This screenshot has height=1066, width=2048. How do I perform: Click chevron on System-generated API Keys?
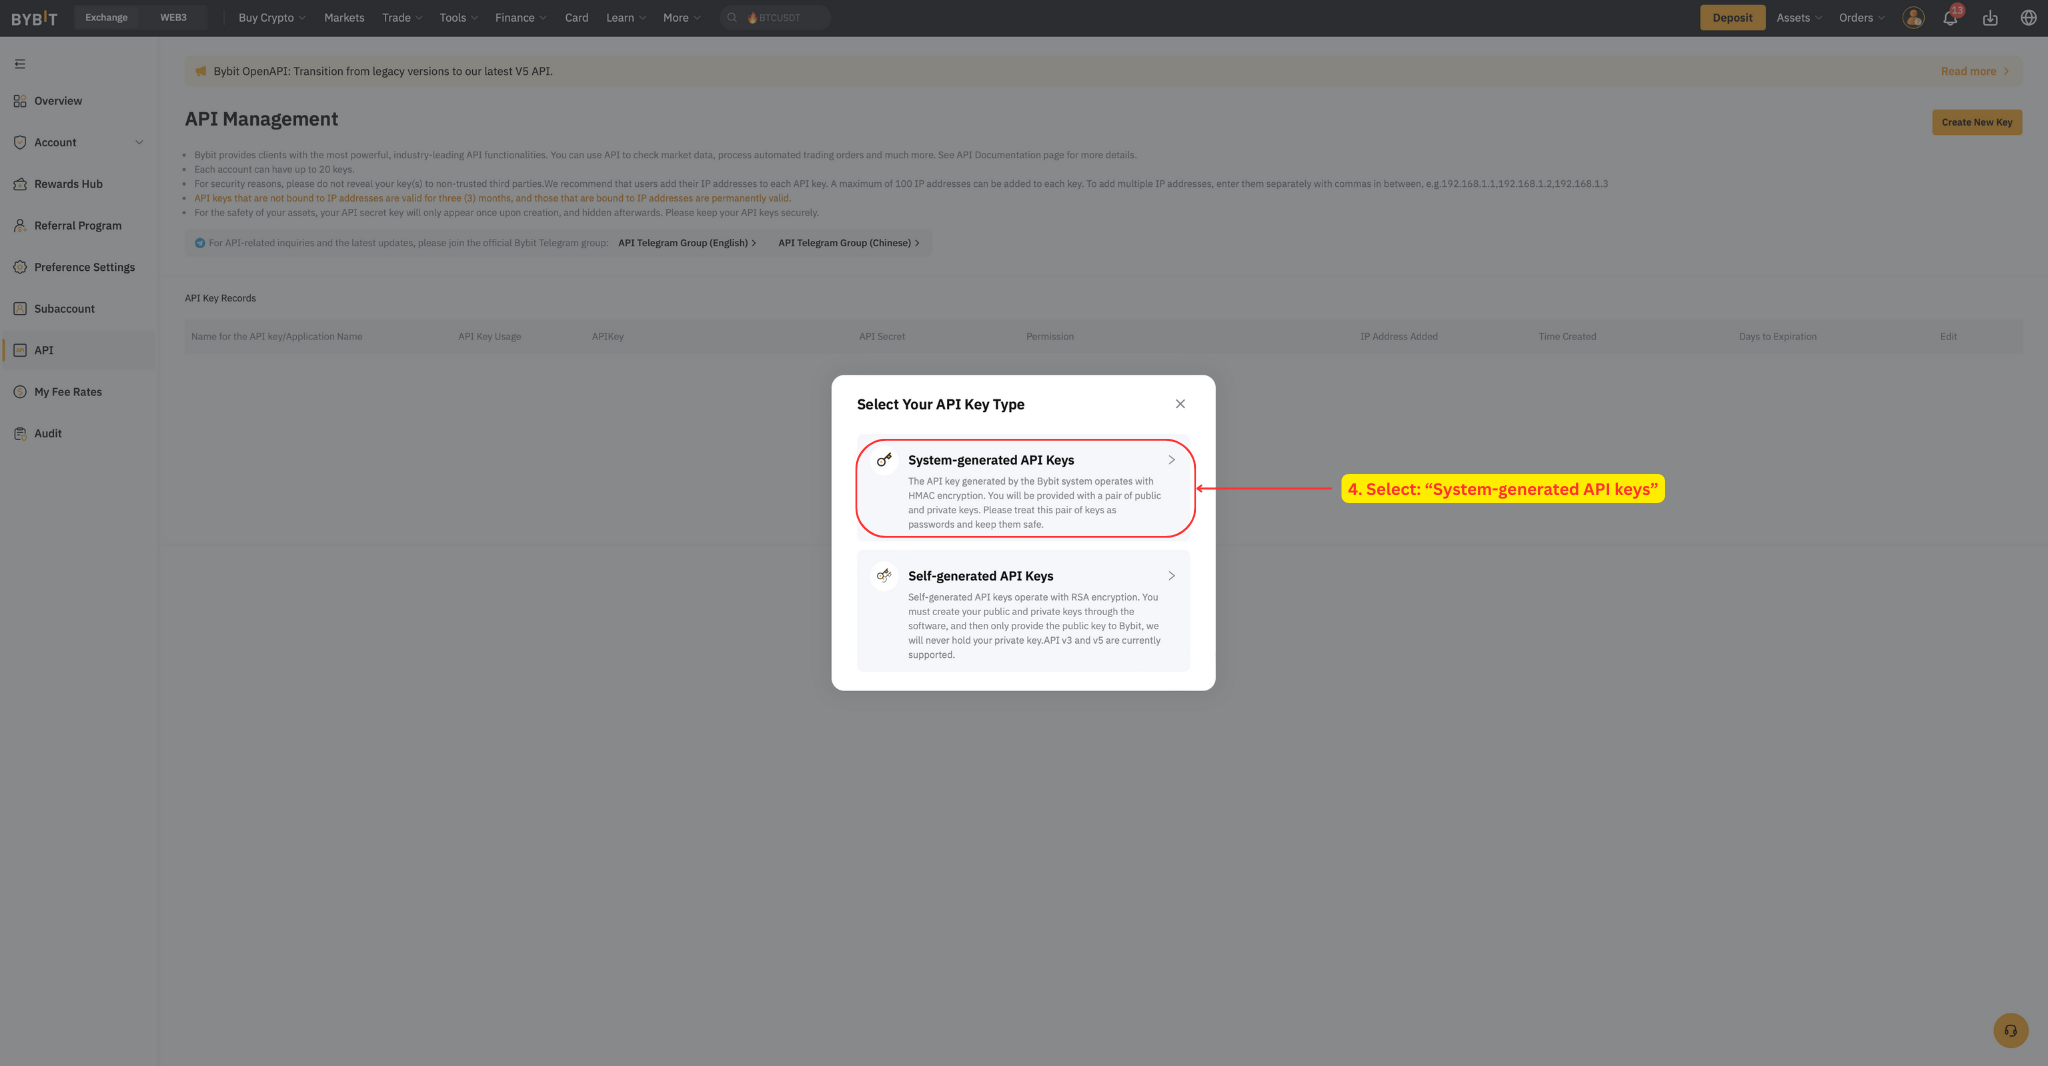pyautogui.click(x=1171, y=460)
